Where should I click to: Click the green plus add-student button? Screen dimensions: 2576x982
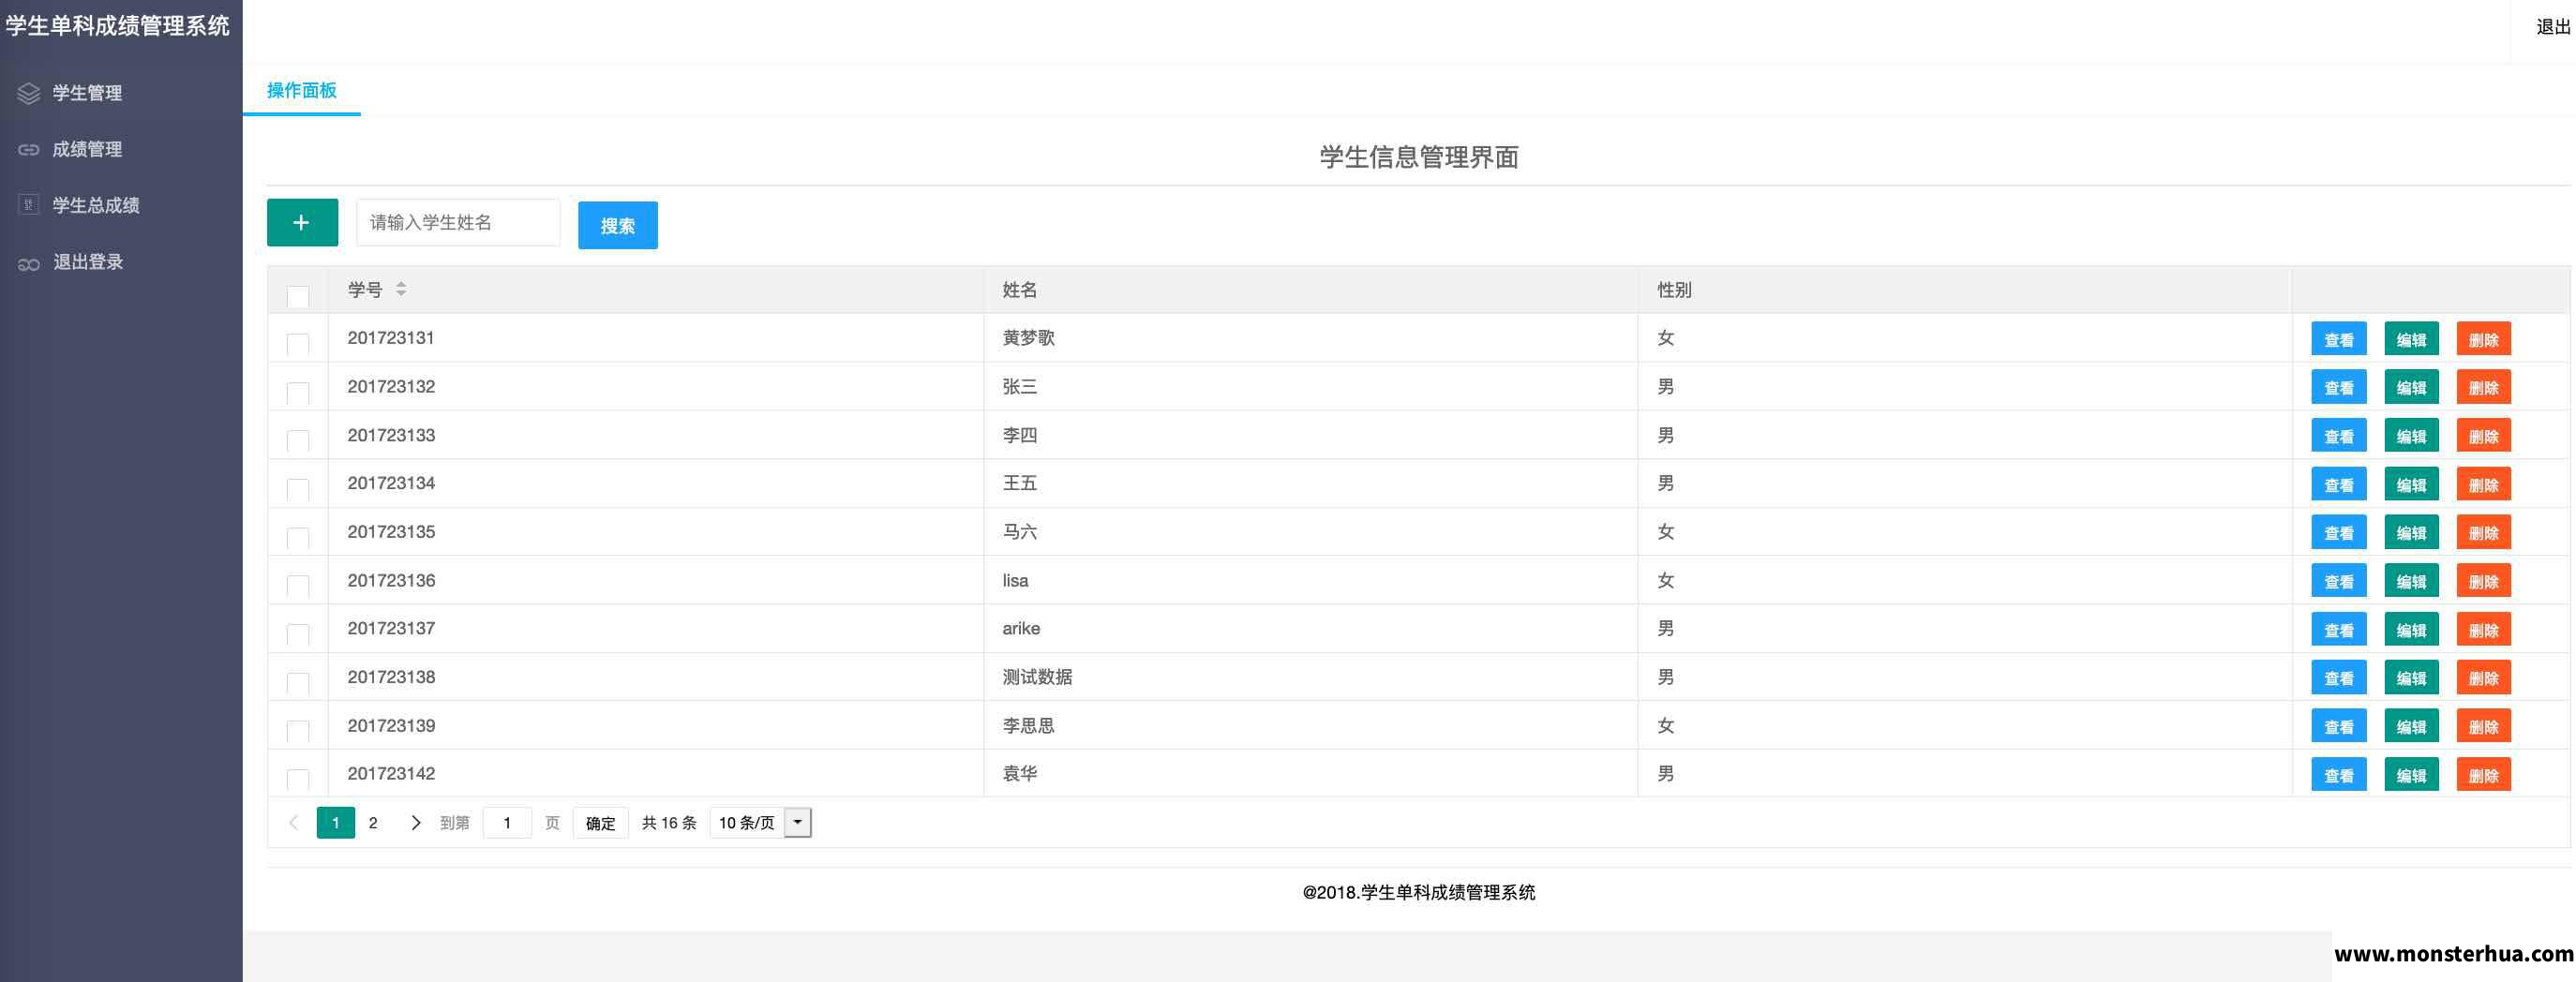pos(302,222)
